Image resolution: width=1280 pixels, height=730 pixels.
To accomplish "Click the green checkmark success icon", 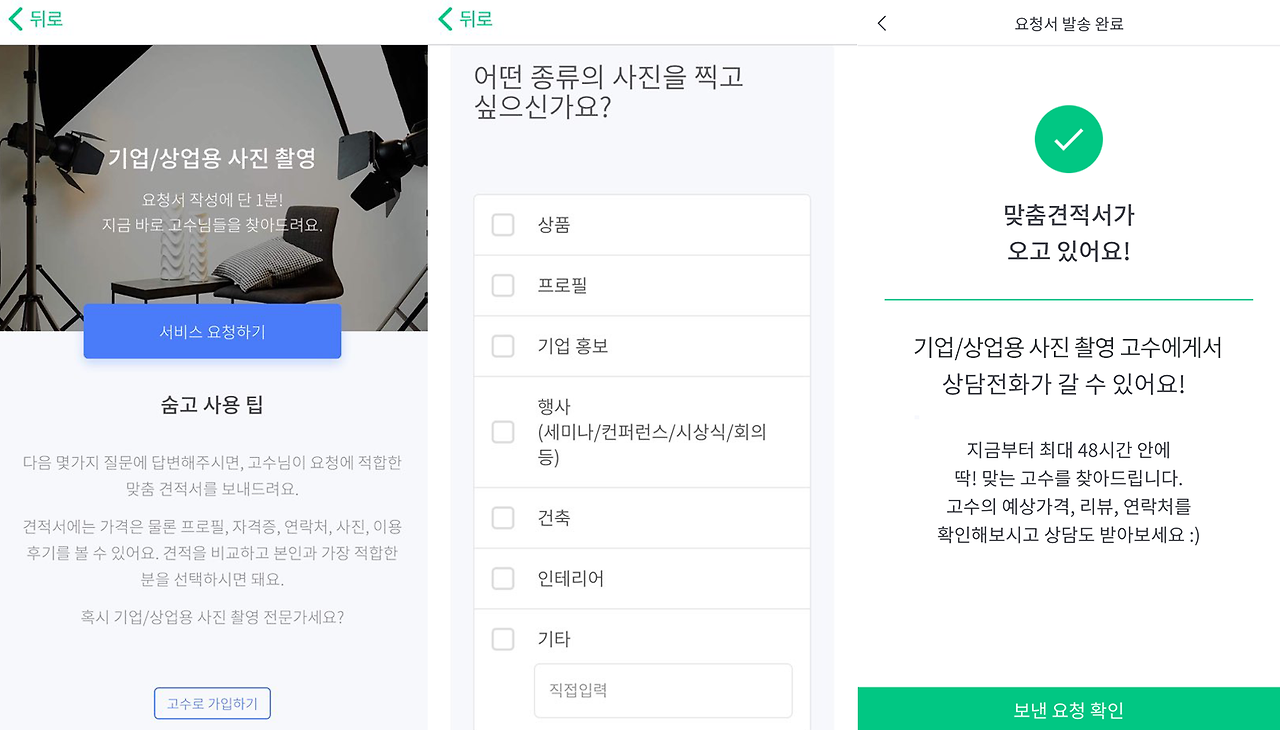I will pos(1068,139).
